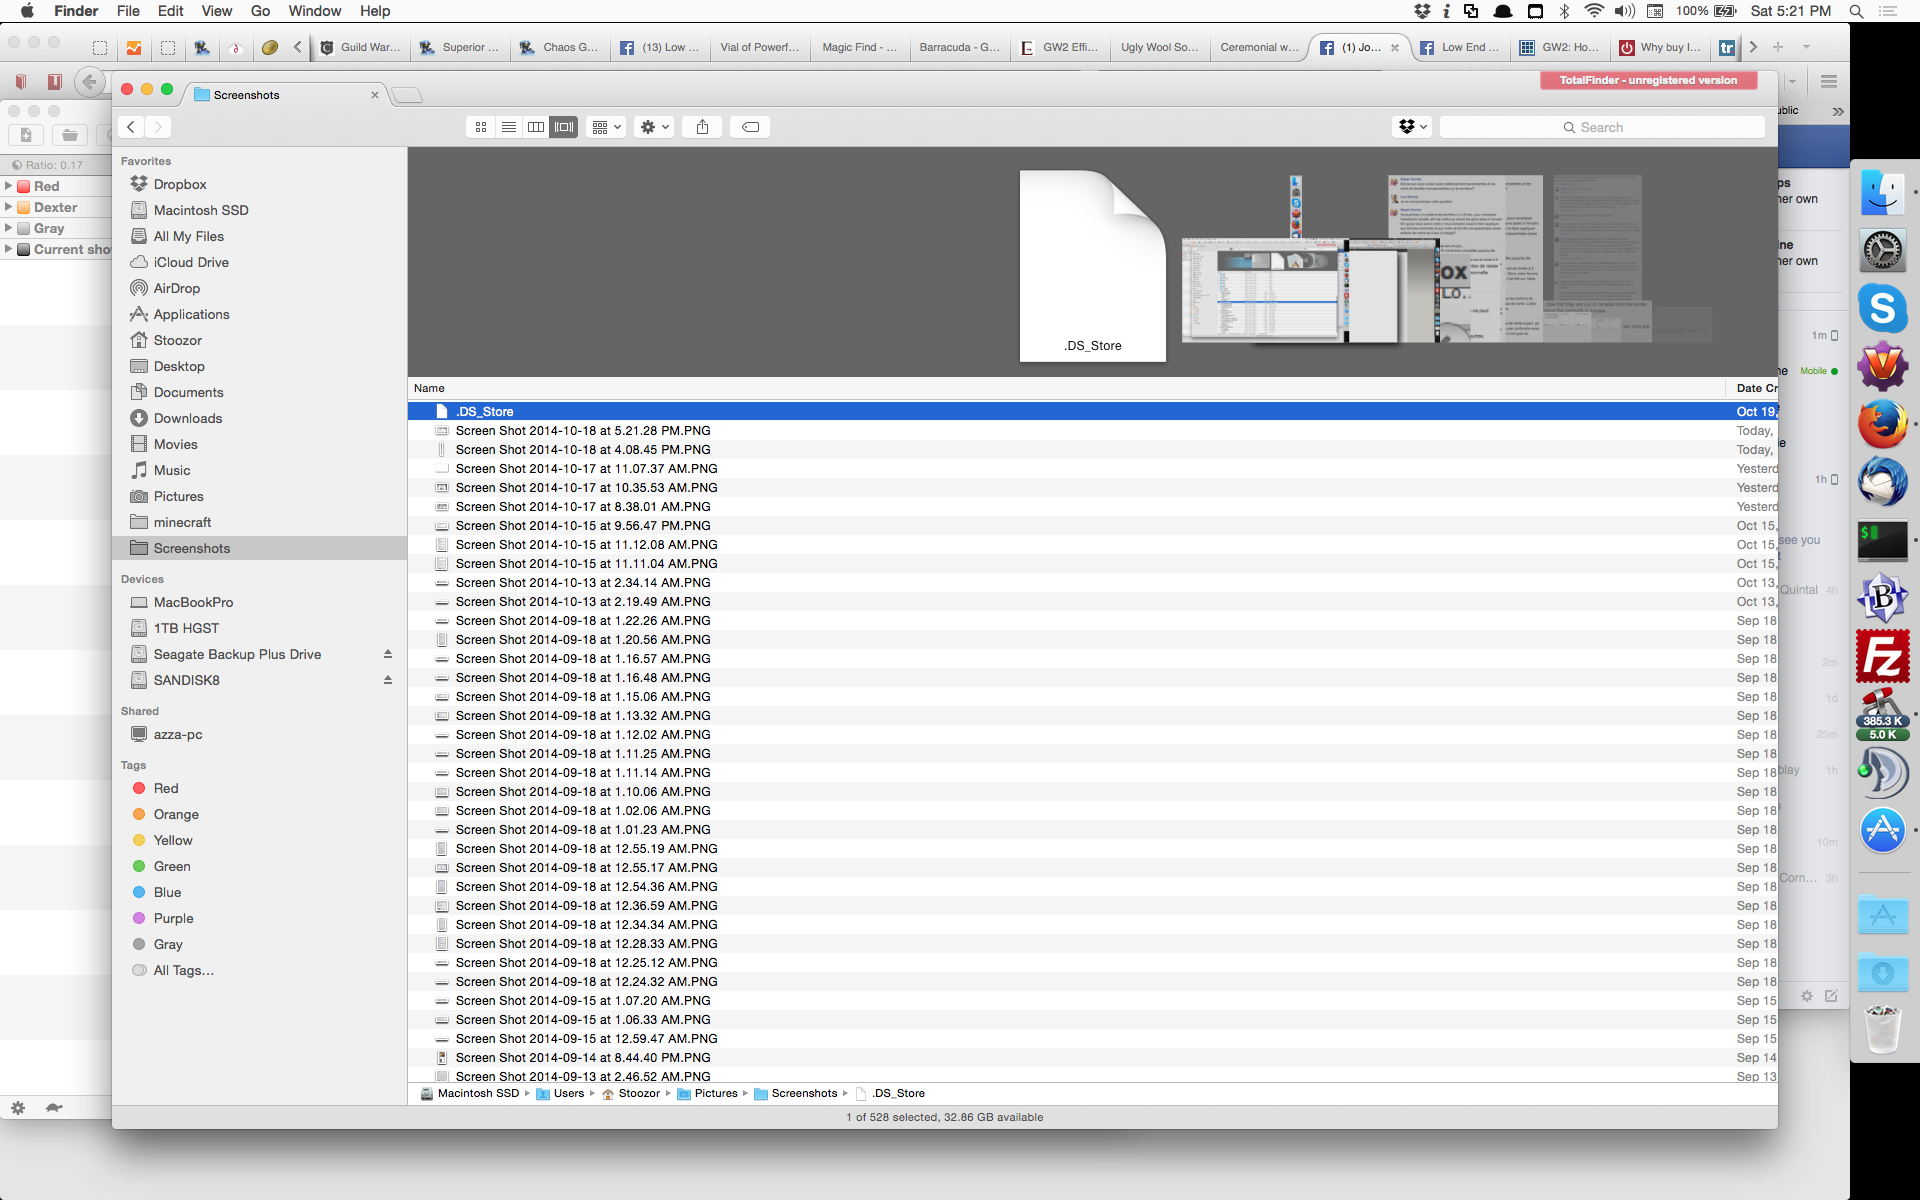Screen dimensions: 1920x1200
Task: Select the Red tag in the sidebar
Action: point(166,788)
